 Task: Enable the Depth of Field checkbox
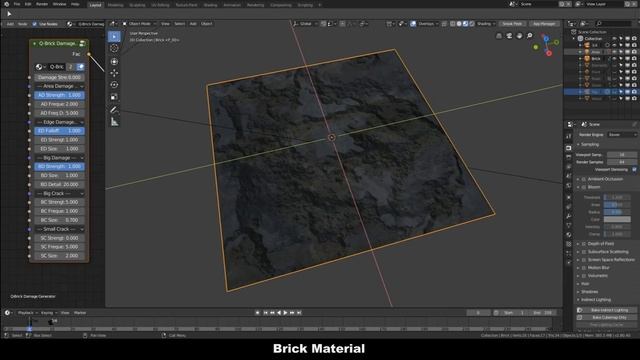pyautogui.click(x=584, y=244)
